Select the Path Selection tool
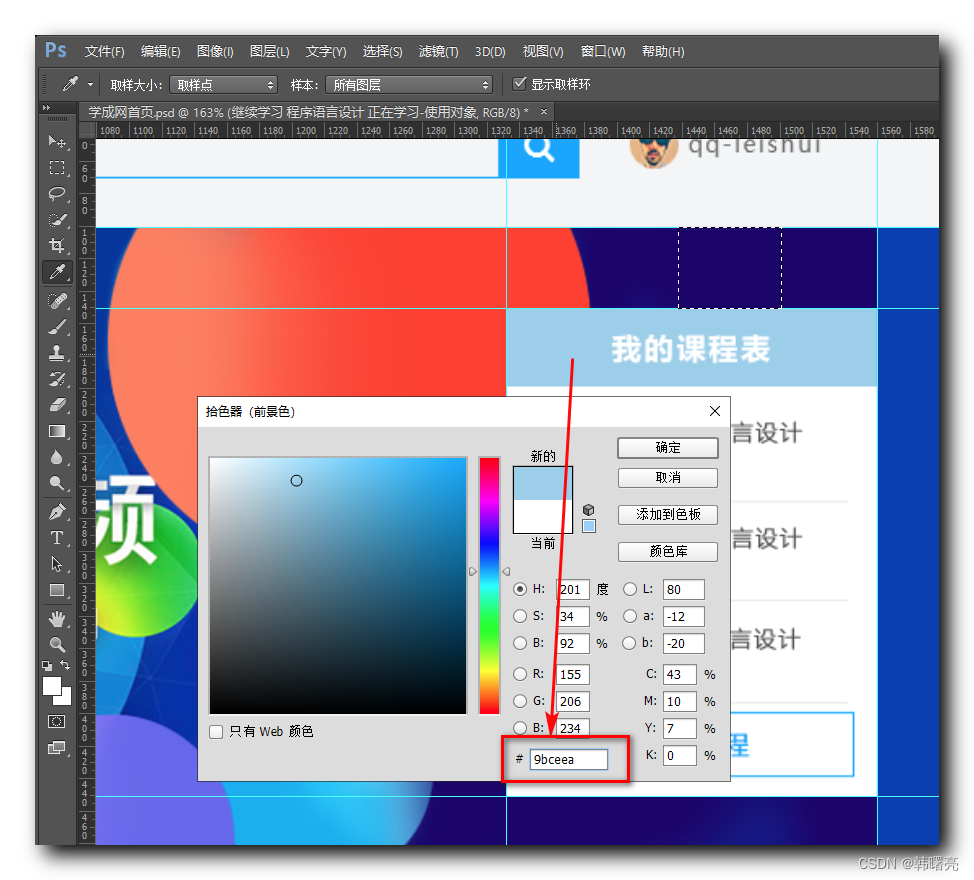Screen dimensions: 974x880 [57, 564]
